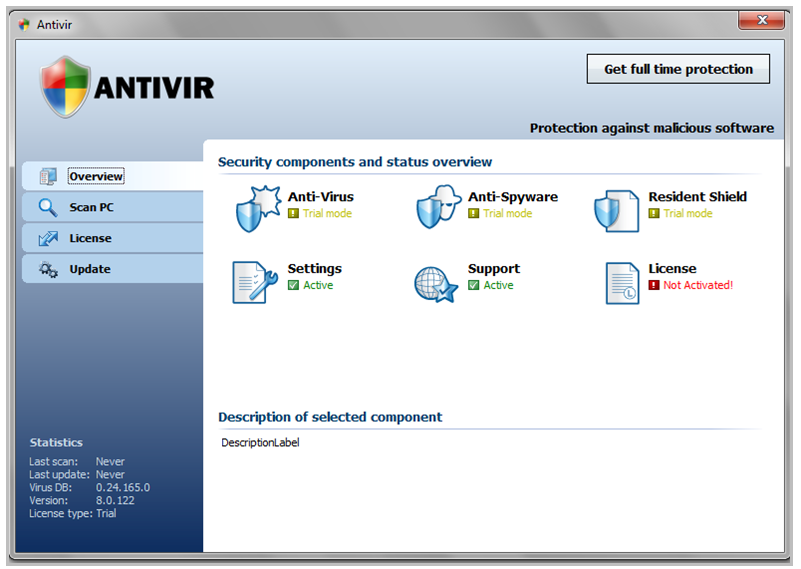The width and height of the screenshot is (801, 569).
Task: Click the License sidebar arrow icon
Action: [48, 238]
